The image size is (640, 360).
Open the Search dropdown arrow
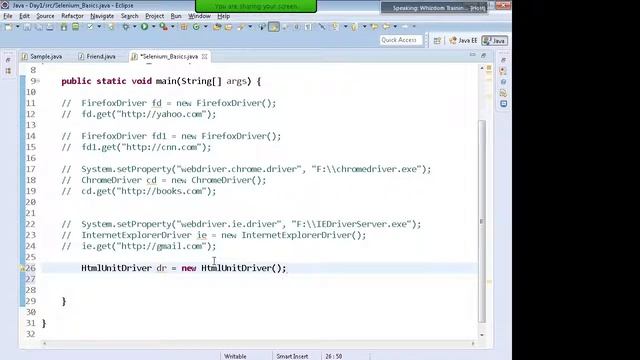pyautogui.click(x=250, y=27)
